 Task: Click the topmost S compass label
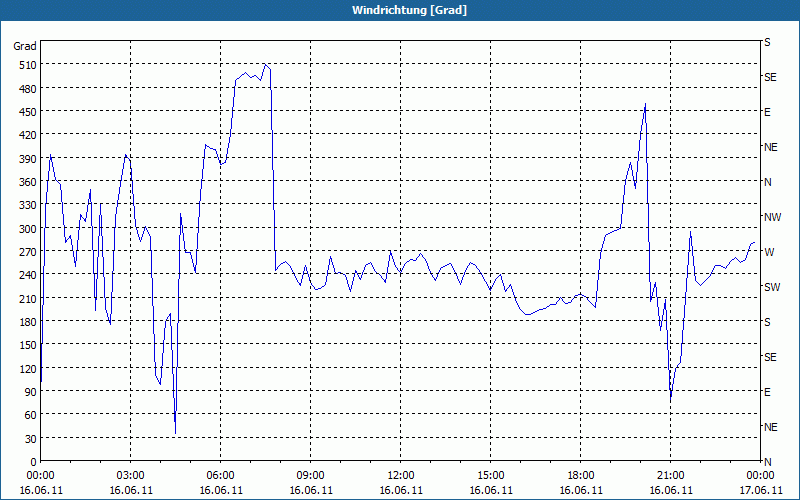pos(767,42)
